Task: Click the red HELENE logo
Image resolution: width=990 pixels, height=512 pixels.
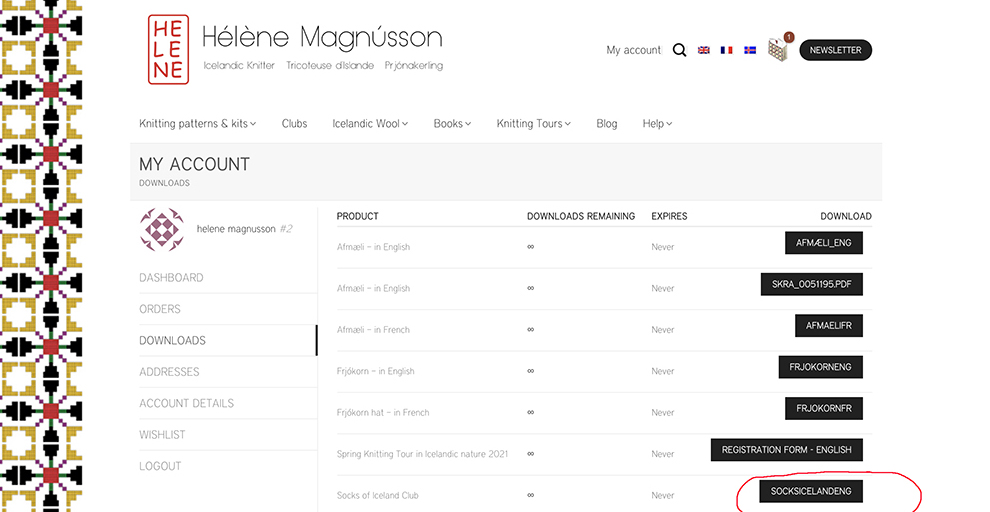Action: pyautogui.click(x=168, y=49)
